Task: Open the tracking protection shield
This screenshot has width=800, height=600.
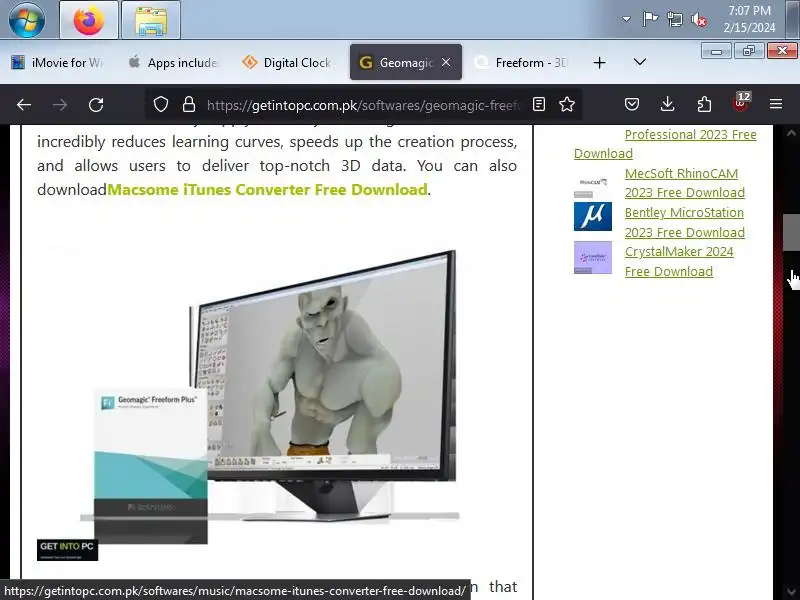Action: click(x=161, y=105)
